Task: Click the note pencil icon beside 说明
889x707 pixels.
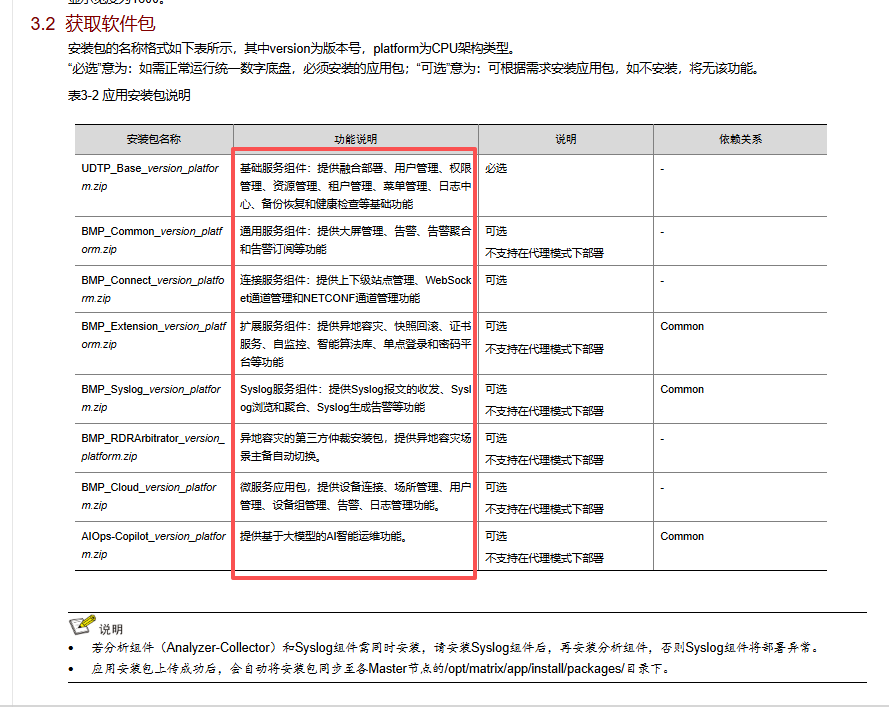Action: pyautogui.click(x=80, y=627)
